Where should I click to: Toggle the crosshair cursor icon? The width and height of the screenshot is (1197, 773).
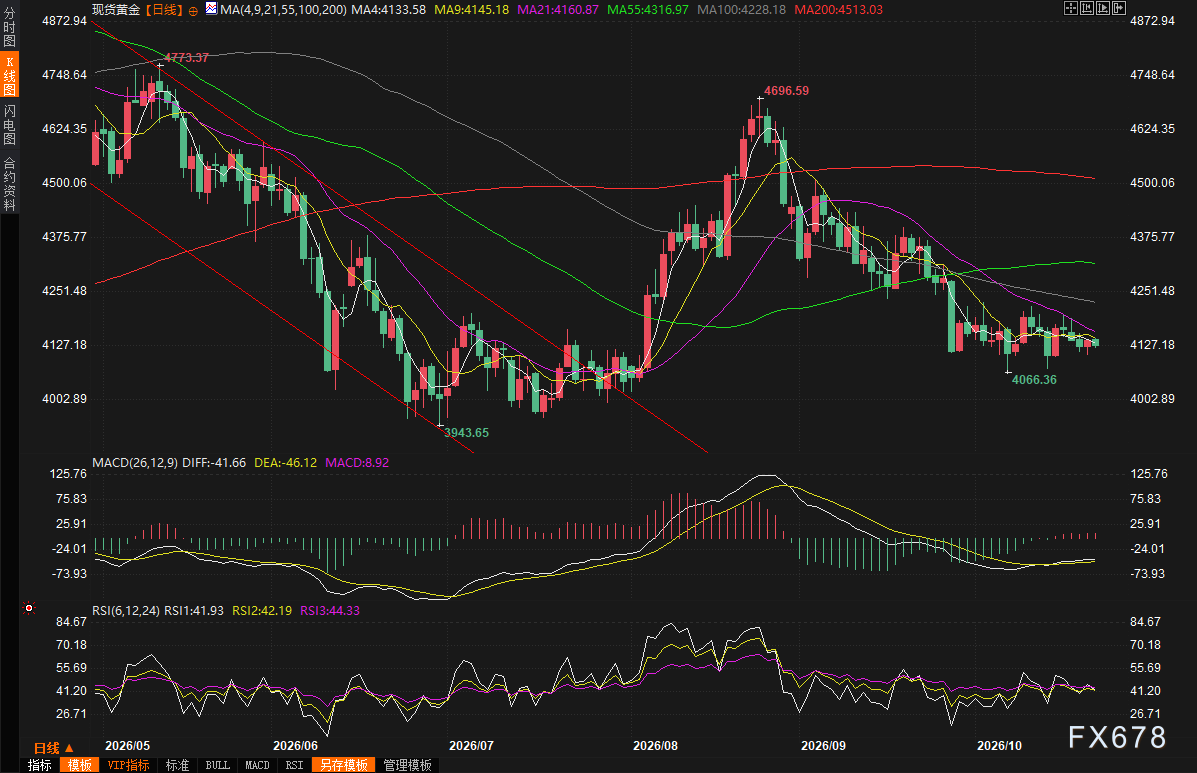(1071, 8)
